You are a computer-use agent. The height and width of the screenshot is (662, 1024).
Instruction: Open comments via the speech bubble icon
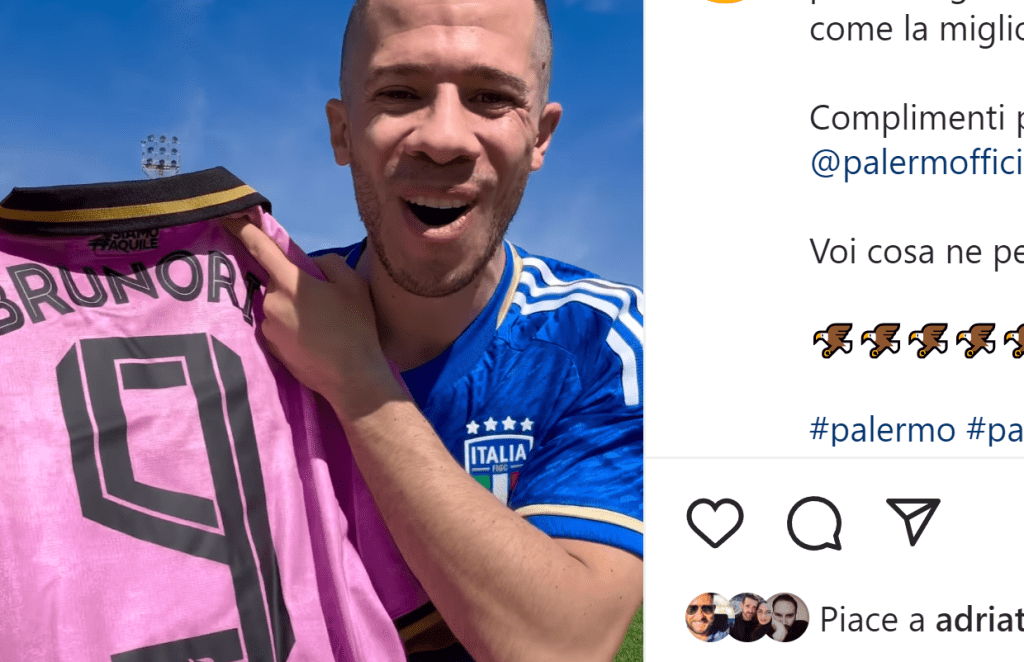(814, 523)
